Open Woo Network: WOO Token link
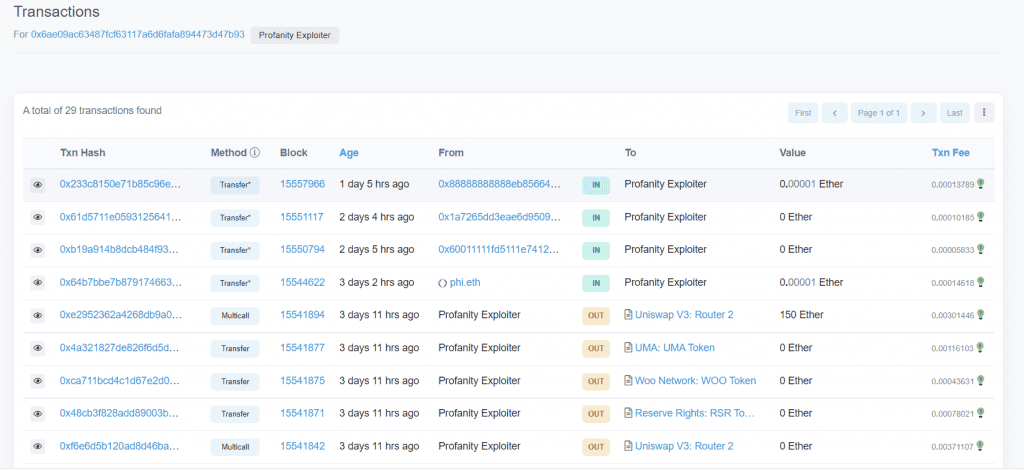1024x471 pixels. click(x=696, y=380)
